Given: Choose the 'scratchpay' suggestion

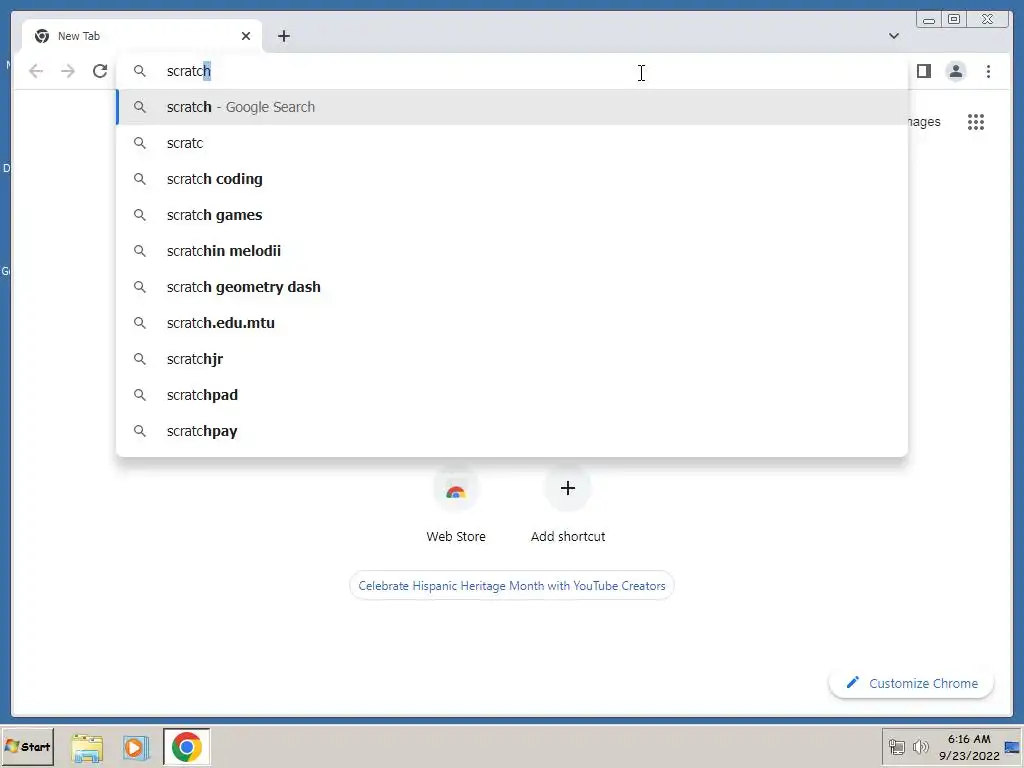Looking at the screenshot, I should pos(512,430).
